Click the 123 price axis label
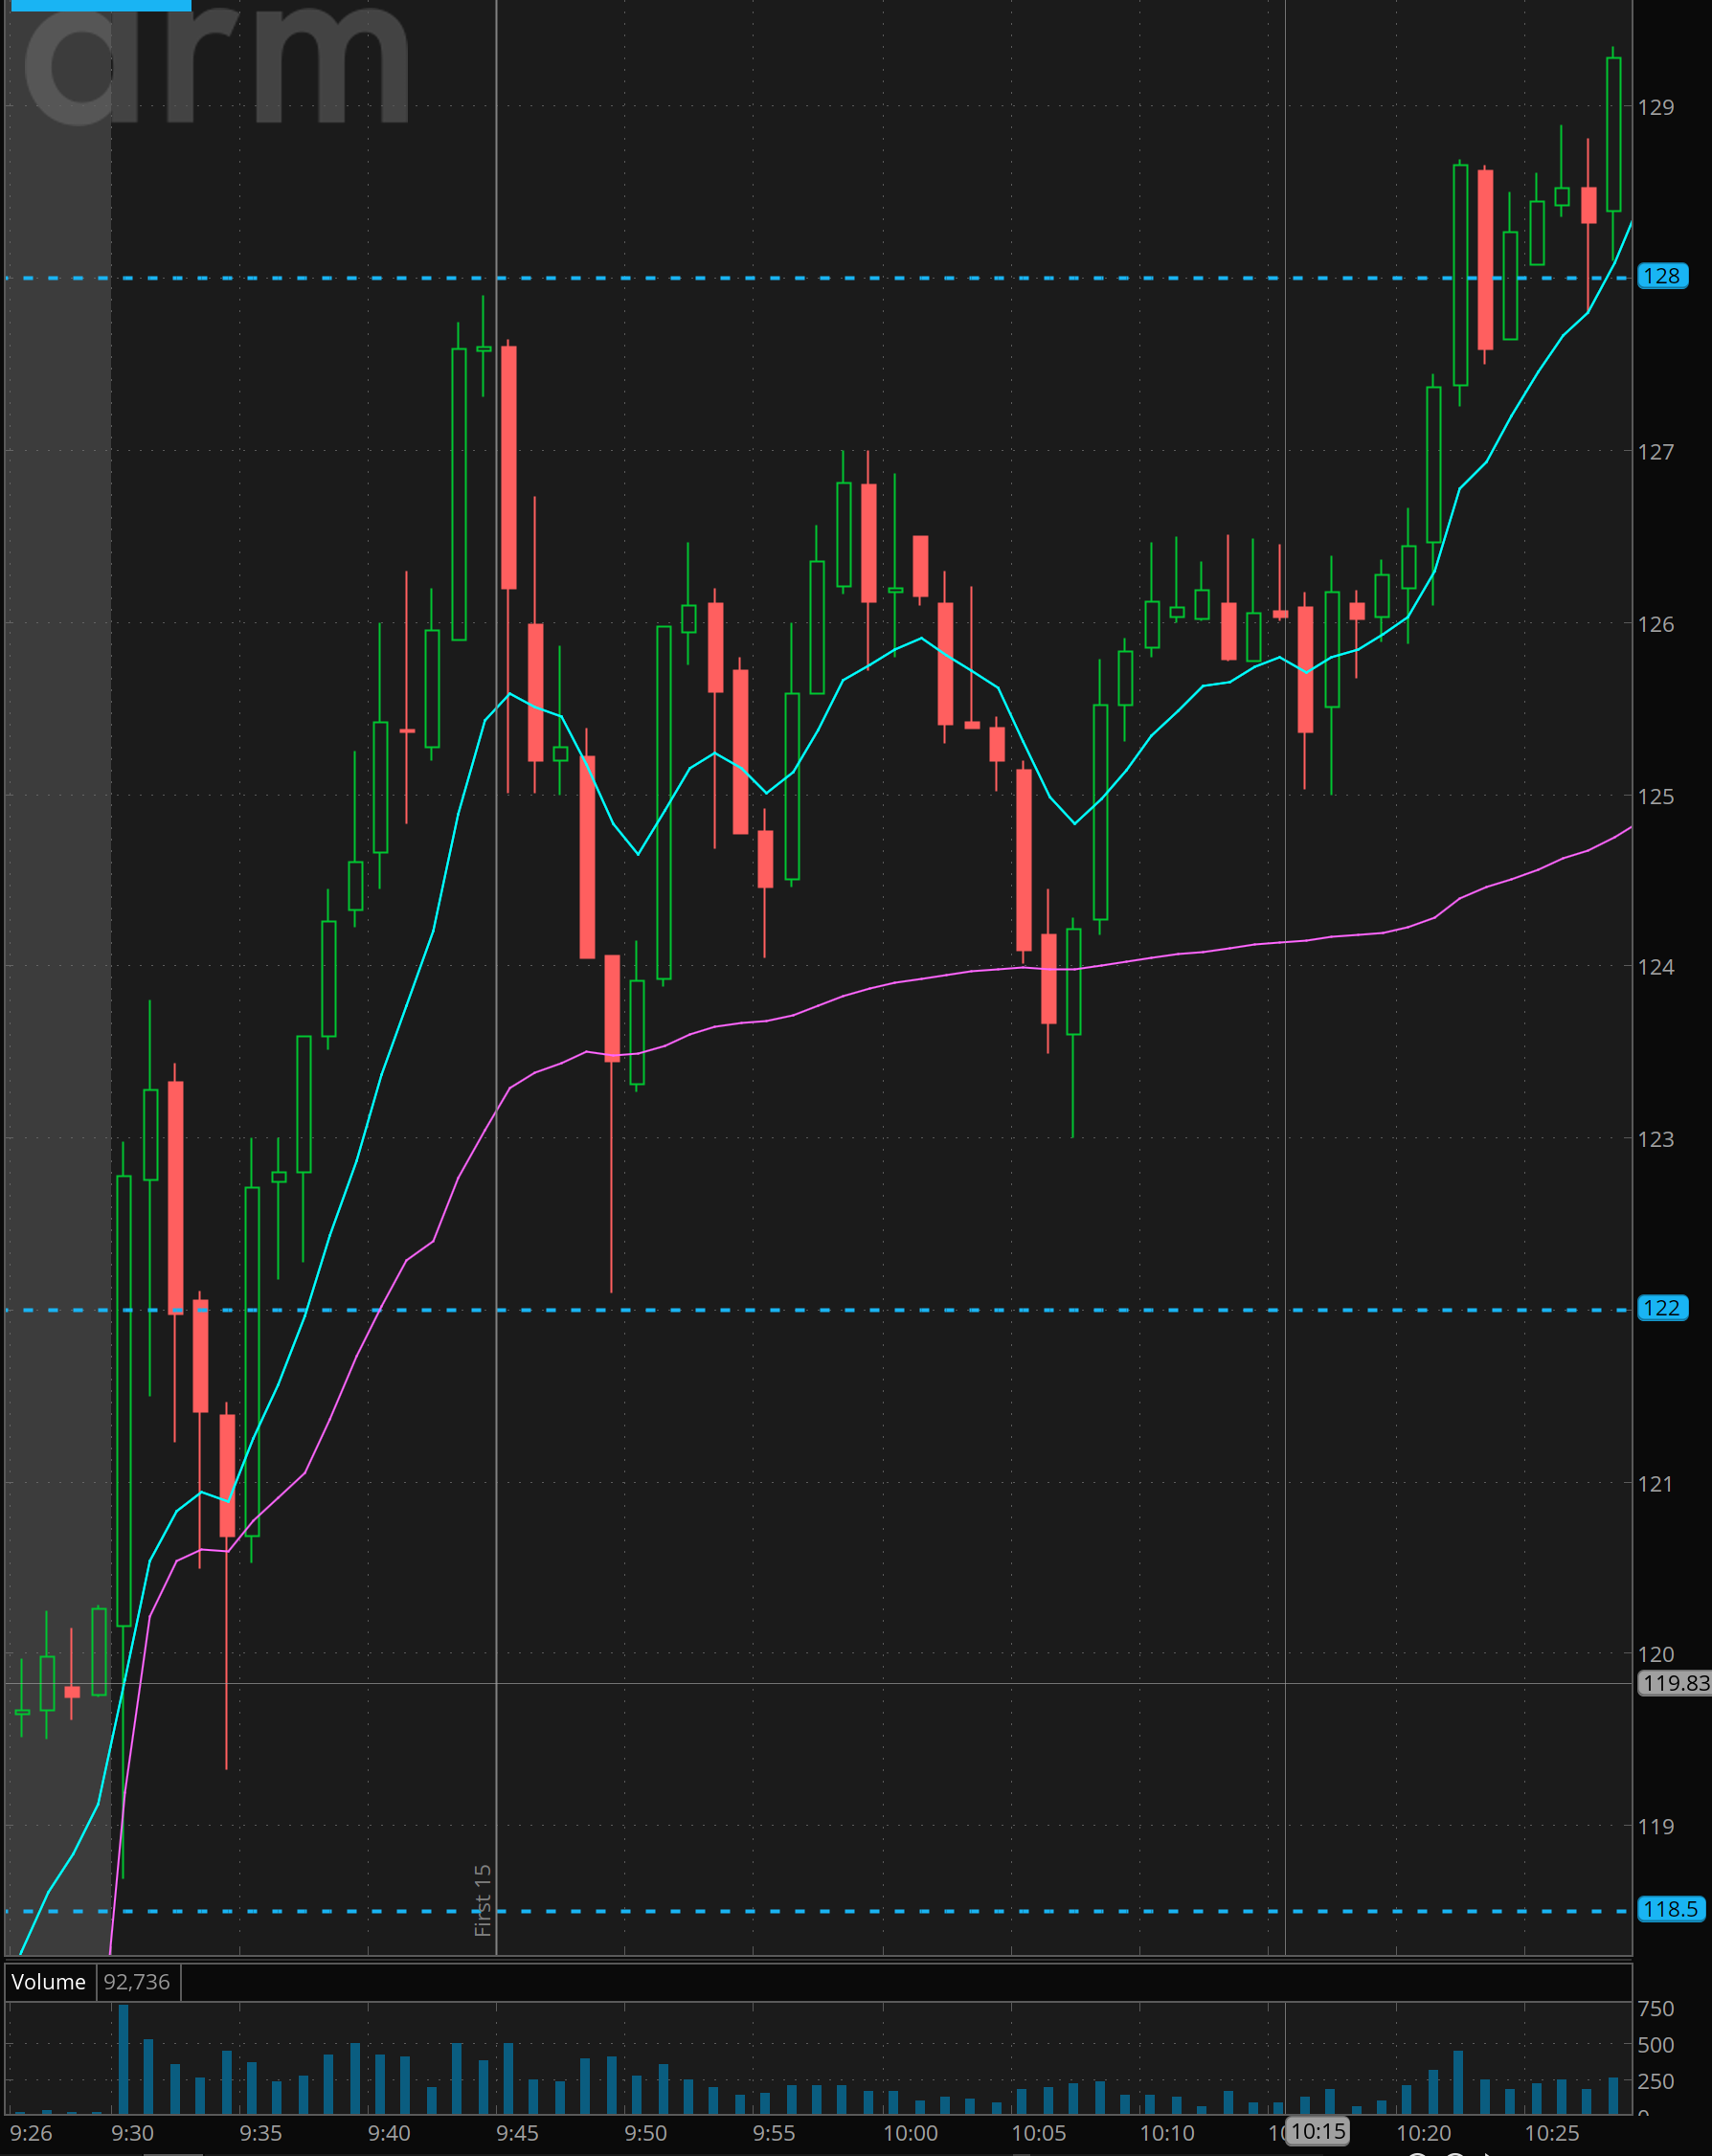The height and width of the screenshot is (2156, 1712). pyautogui.click(x=1656, y=1139)
